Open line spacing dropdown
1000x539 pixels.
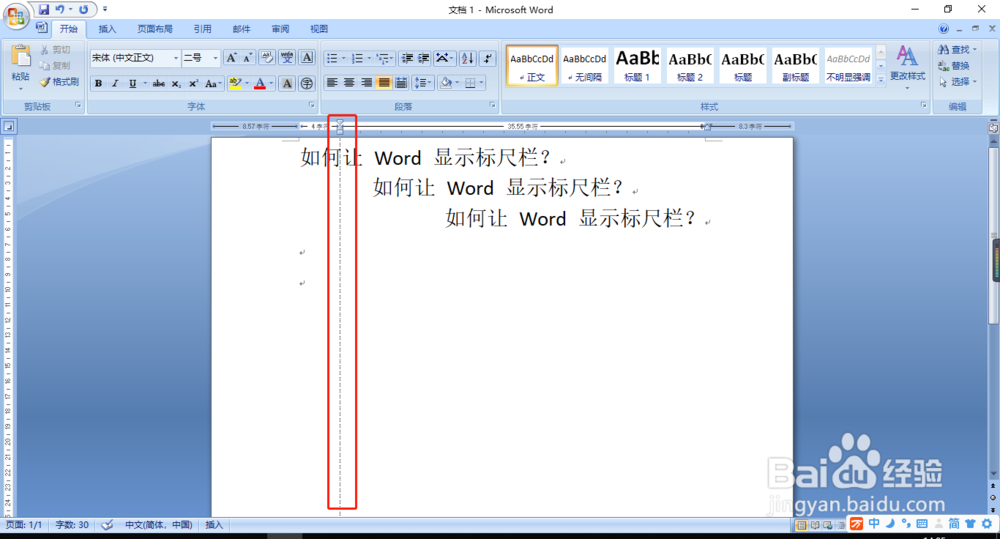(x=423, y=83)
